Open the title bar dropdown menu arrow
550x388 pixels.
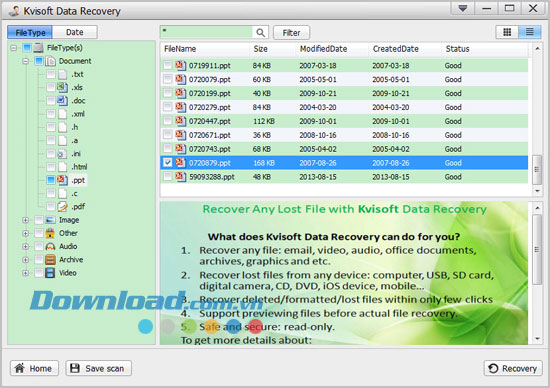(x=463, y=8)
